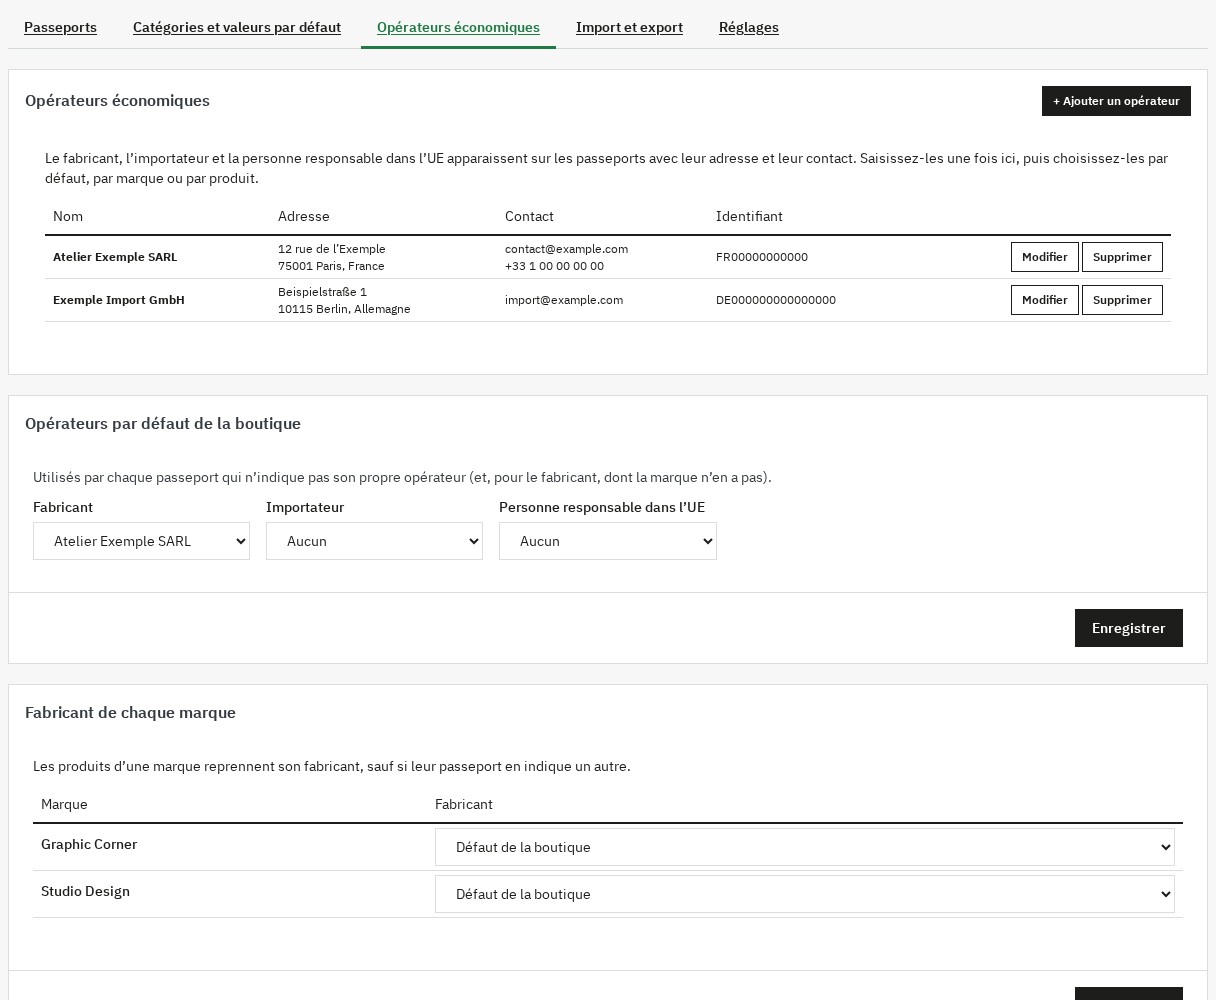Modify the Atelier Exemple SARL operator
This screenshot has width=1216, height=1000.
(1044, 257)
